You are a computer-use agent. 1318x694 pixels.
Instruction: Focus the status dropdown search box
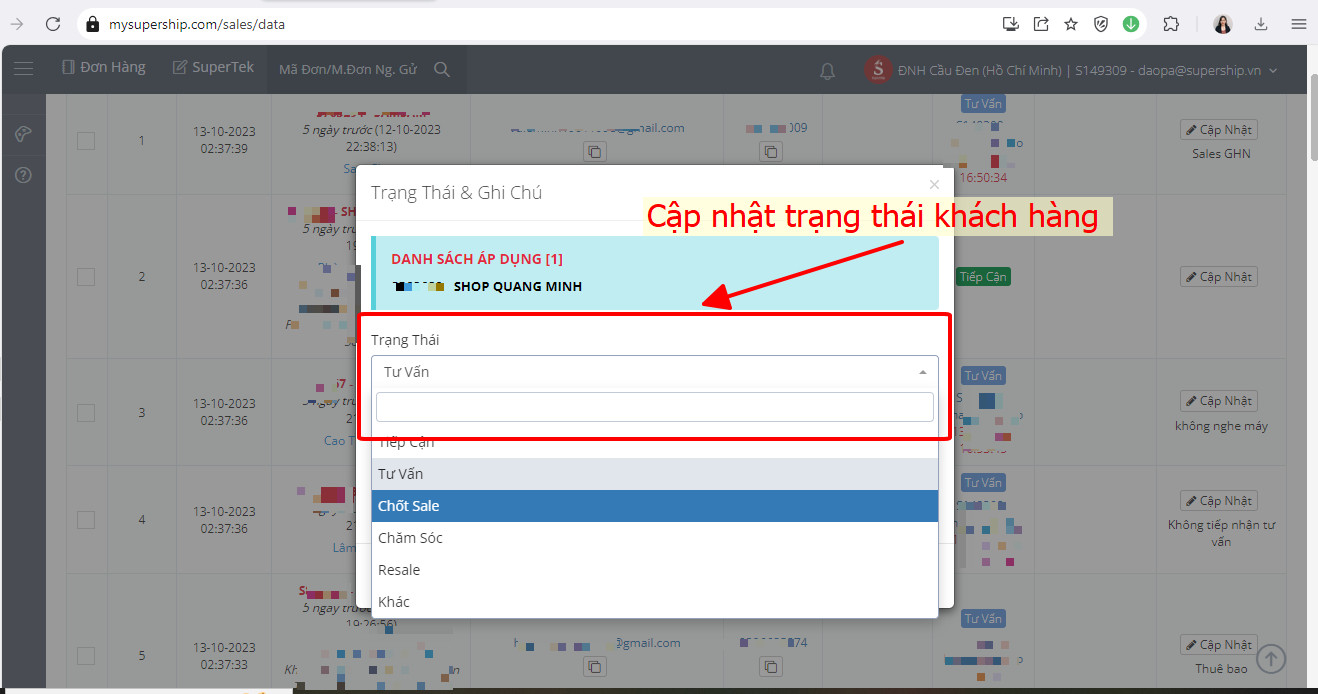(x=654, y=407)
